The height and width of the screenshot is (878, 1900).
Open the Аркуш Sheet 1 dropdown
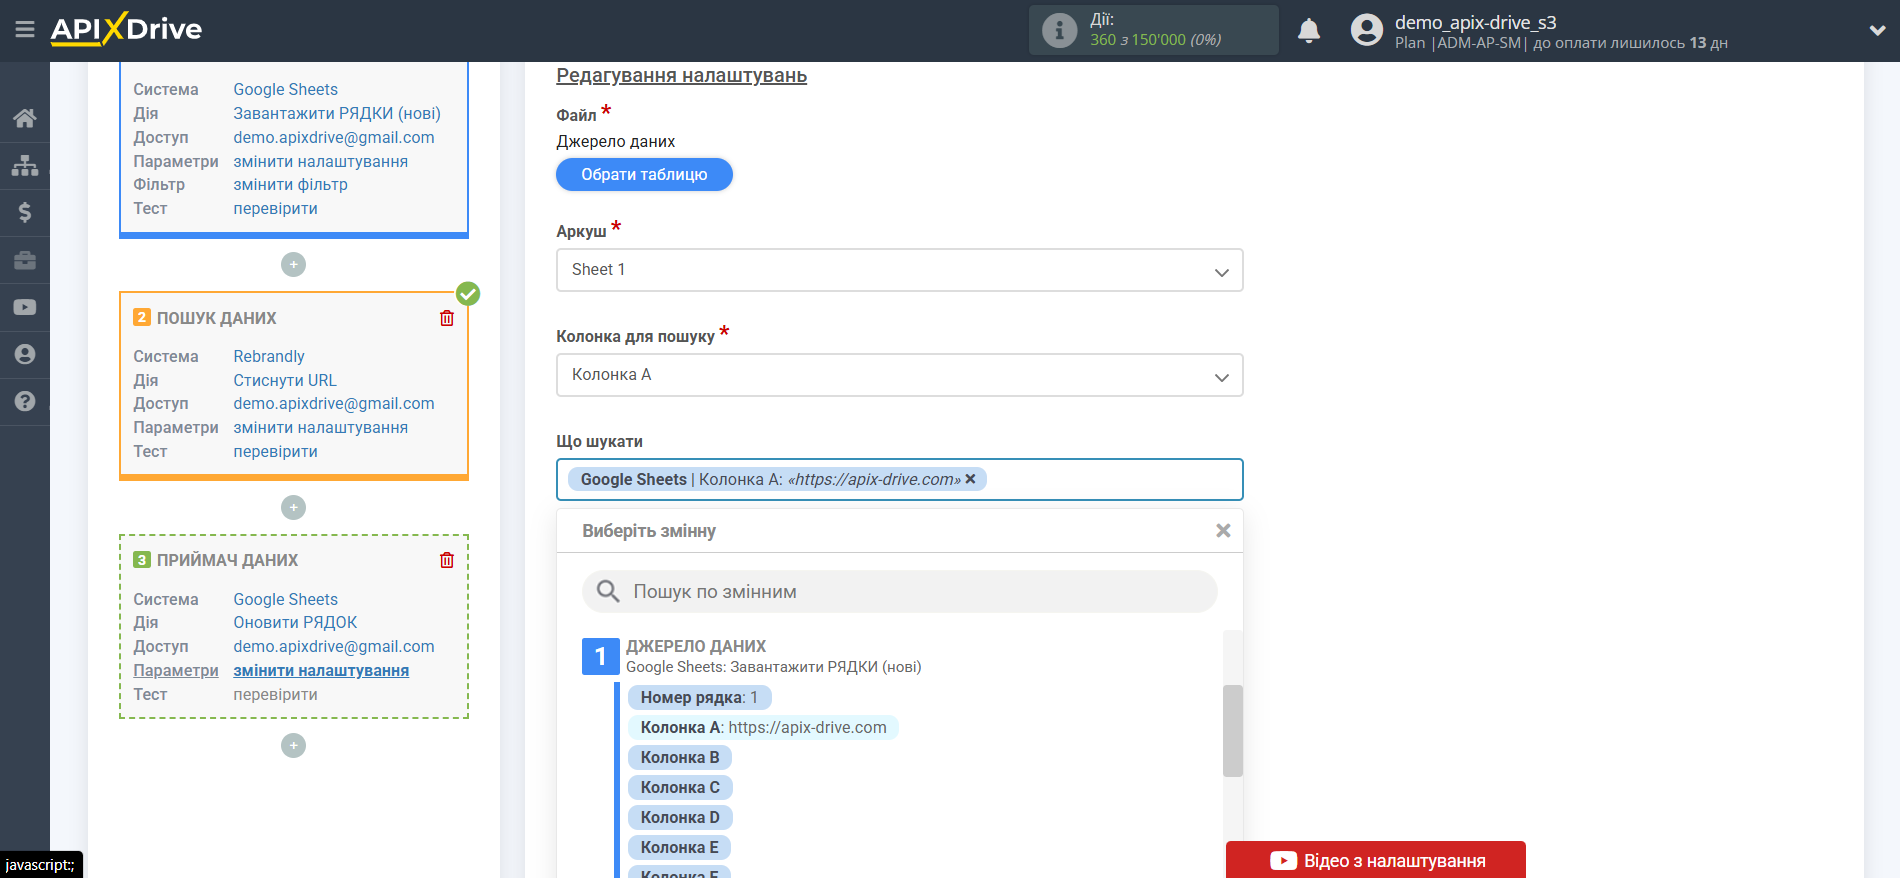[899, 270]
